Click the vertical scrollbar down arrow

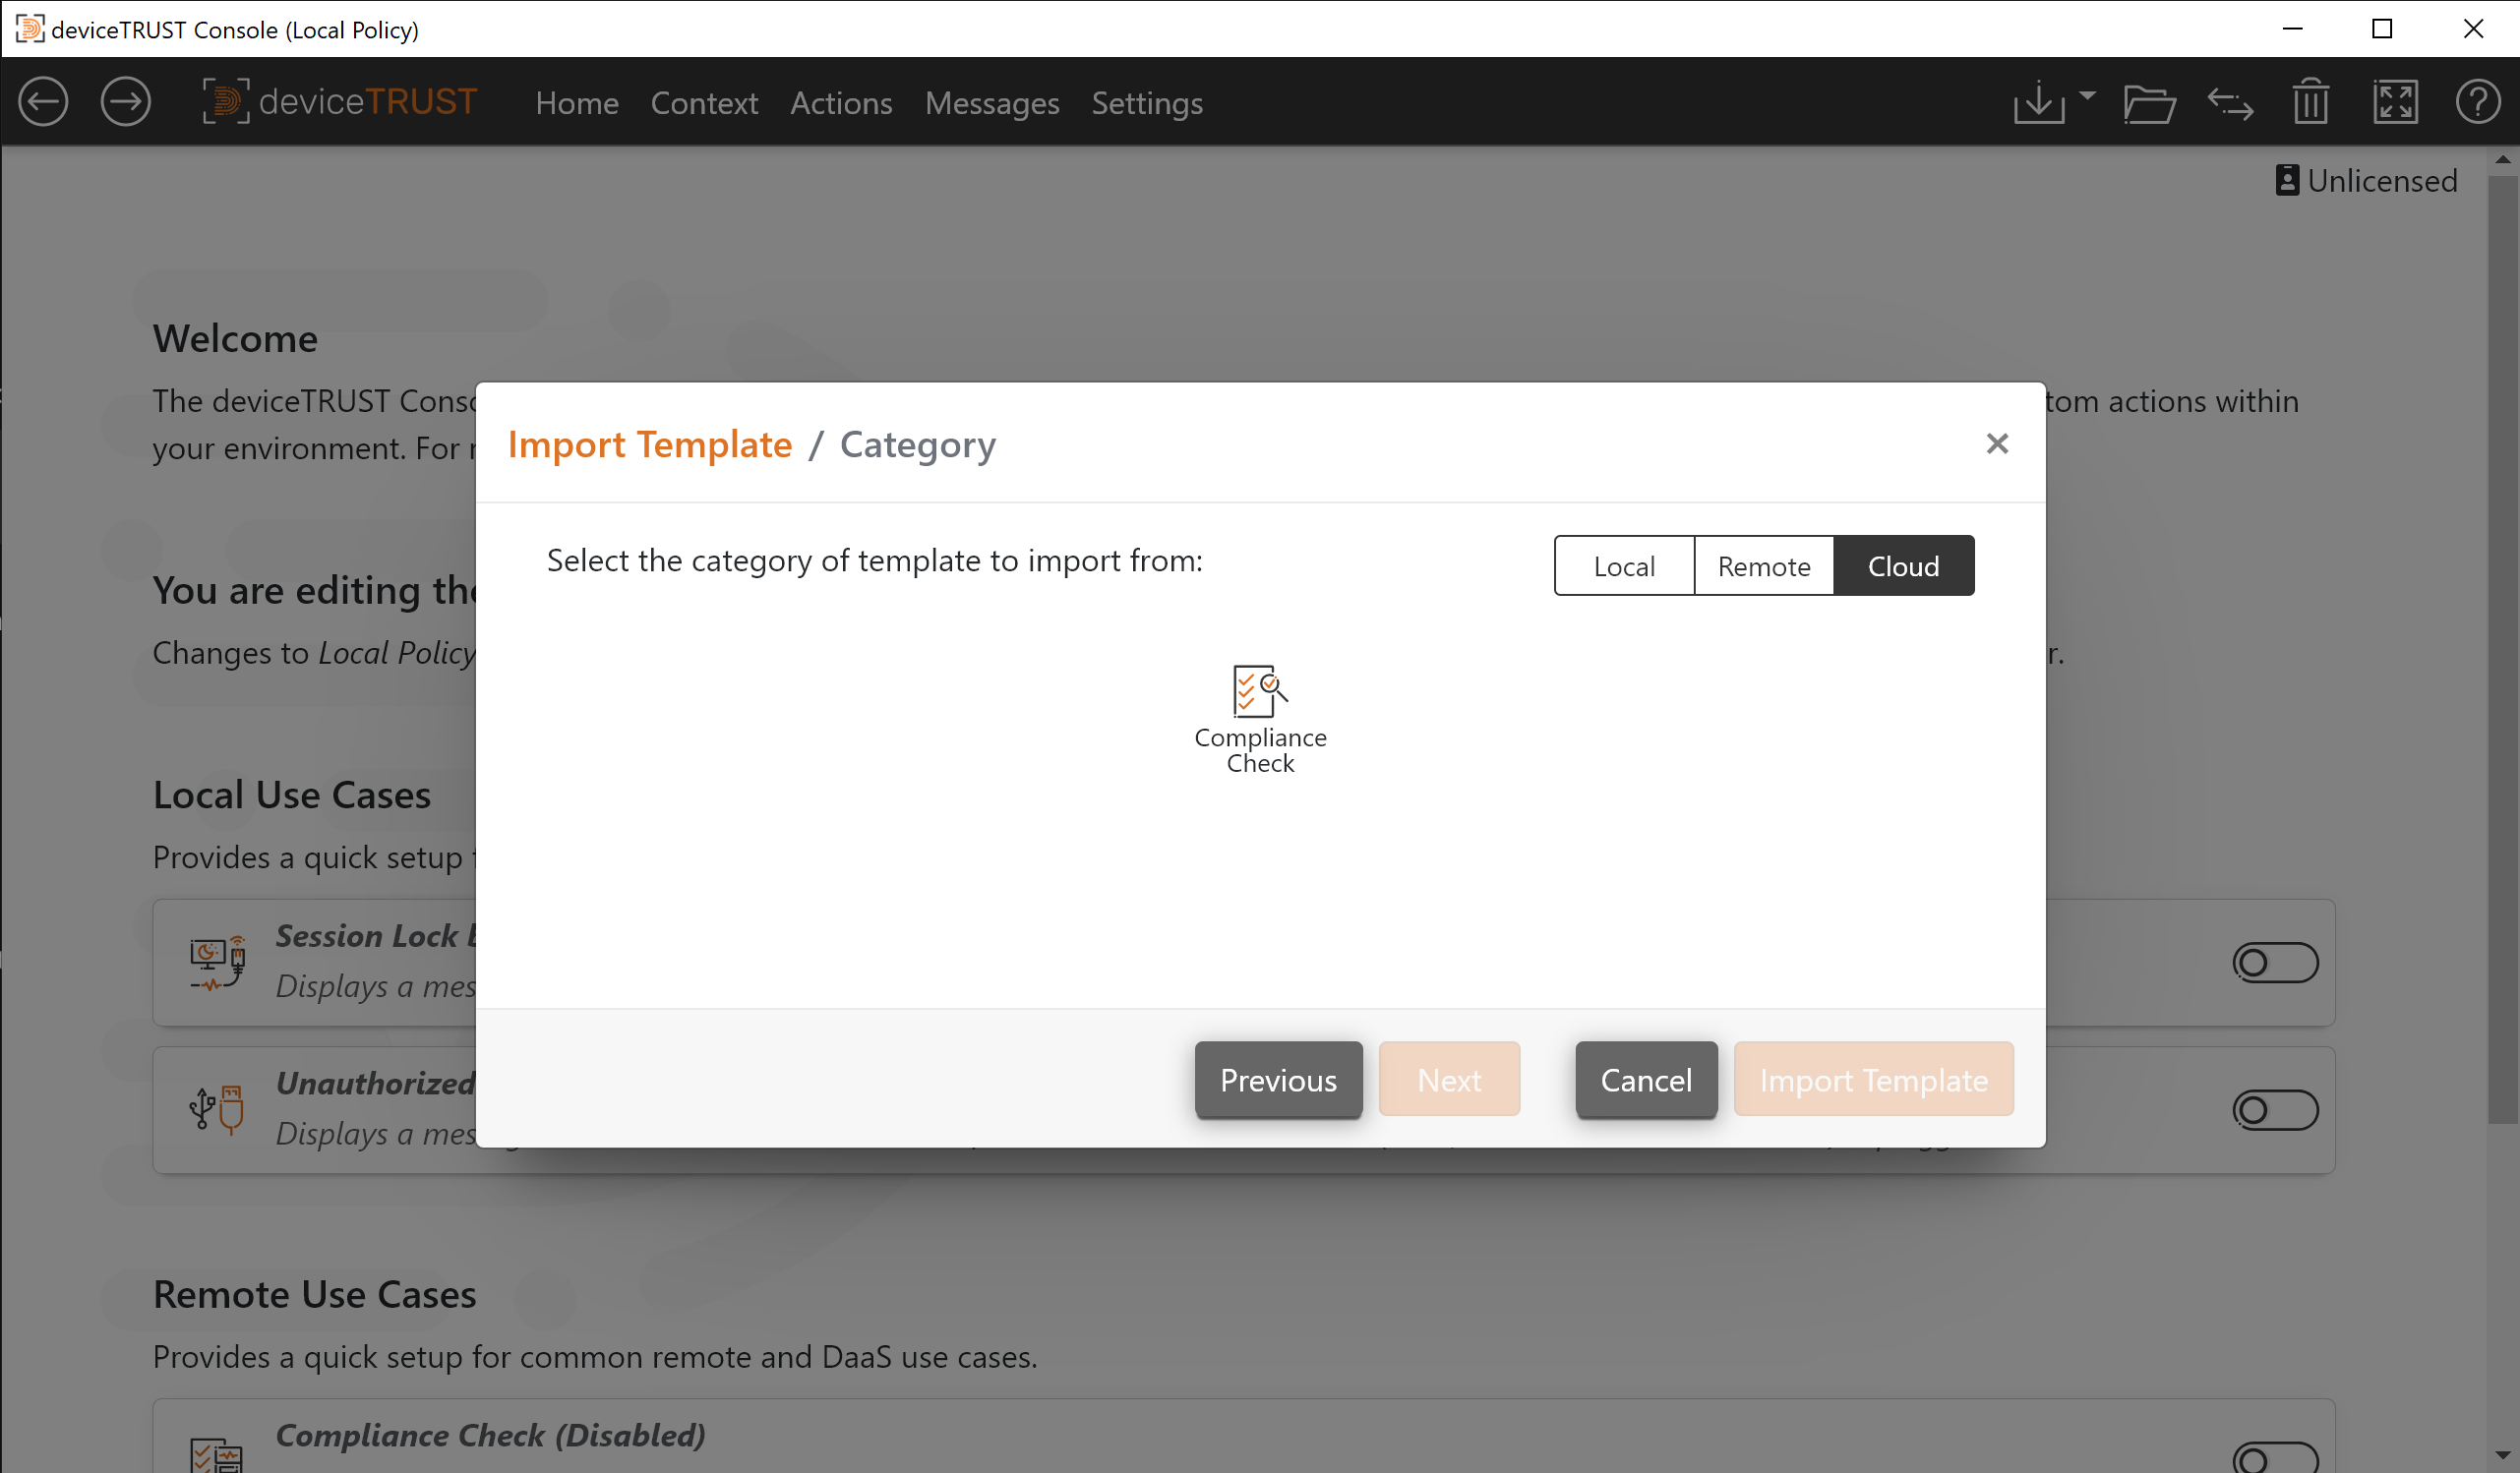tap(2503, 1456)
